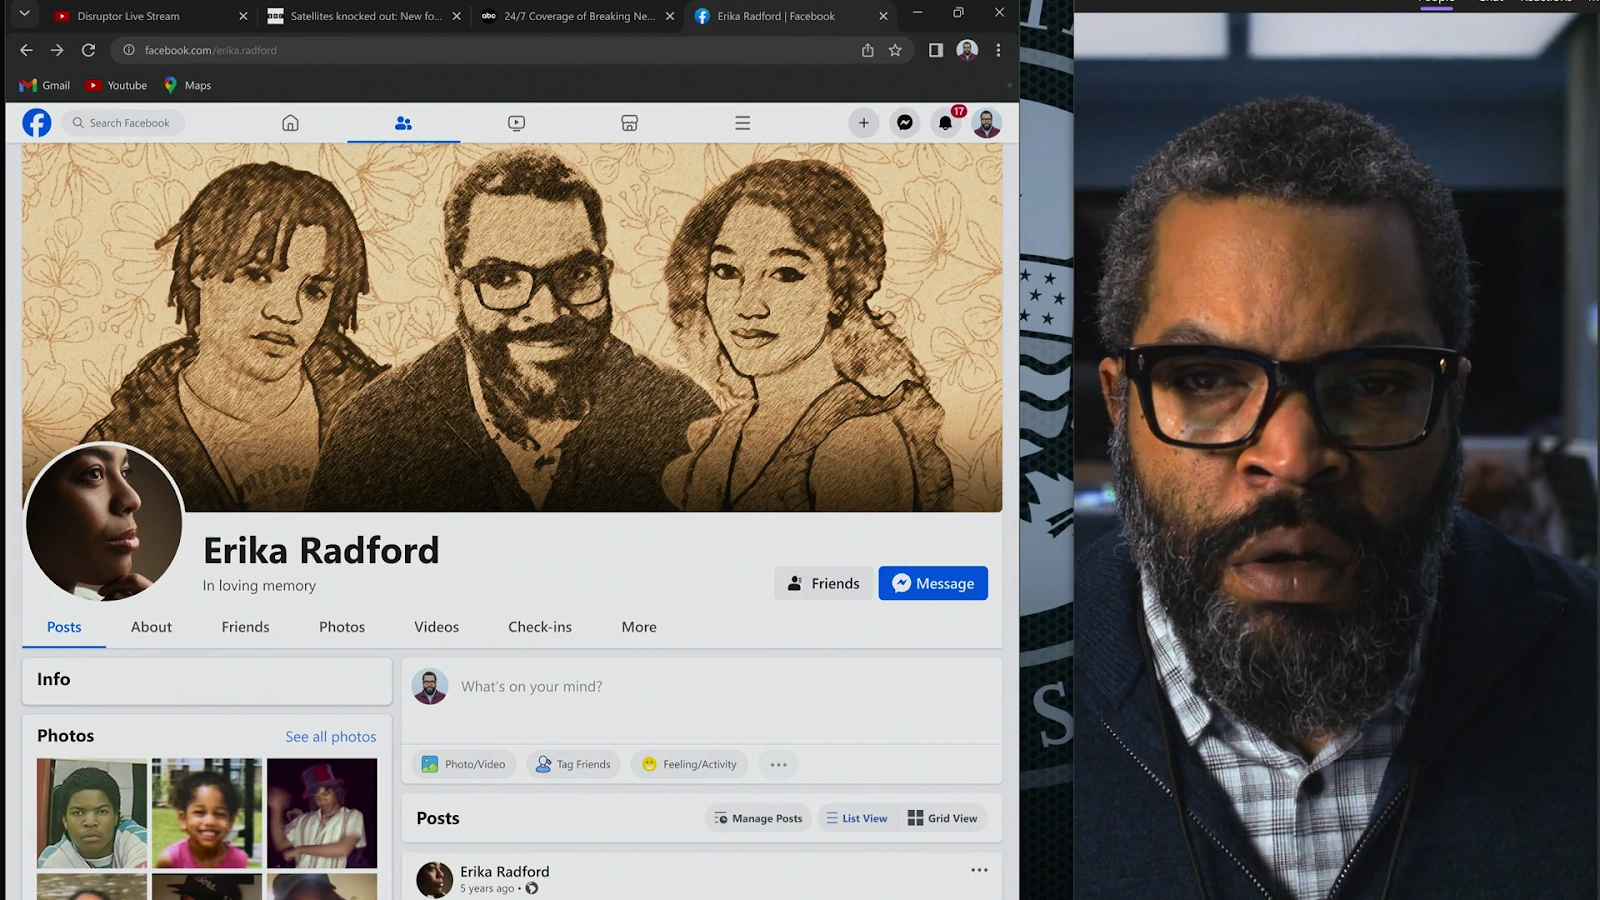
Task: Open the photo of the smiling little girl
Action: pyautogui.click(x=207, y=813)
